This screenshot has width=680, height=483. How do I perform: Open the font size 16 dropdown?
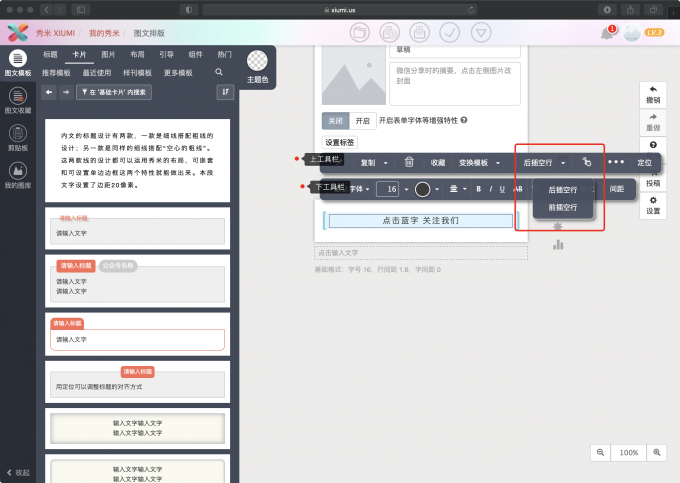(x=395, y=189)
